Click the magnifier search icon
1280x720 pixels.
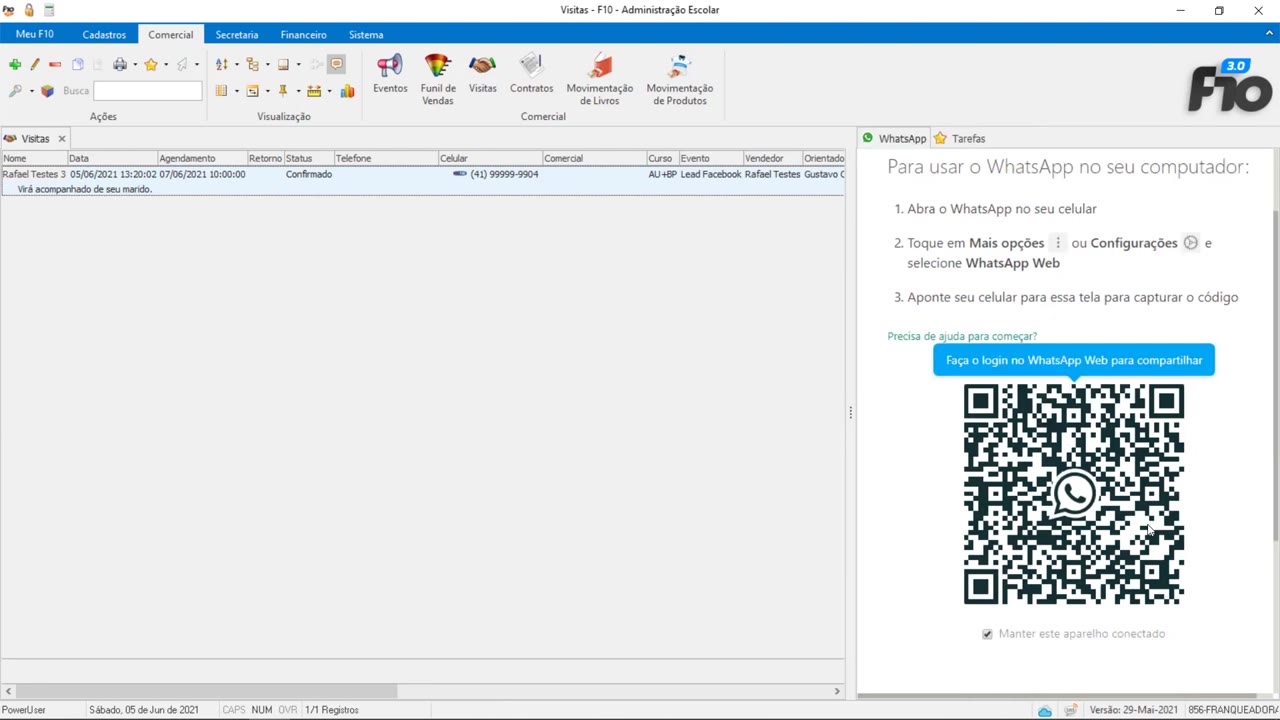[15, 91]
